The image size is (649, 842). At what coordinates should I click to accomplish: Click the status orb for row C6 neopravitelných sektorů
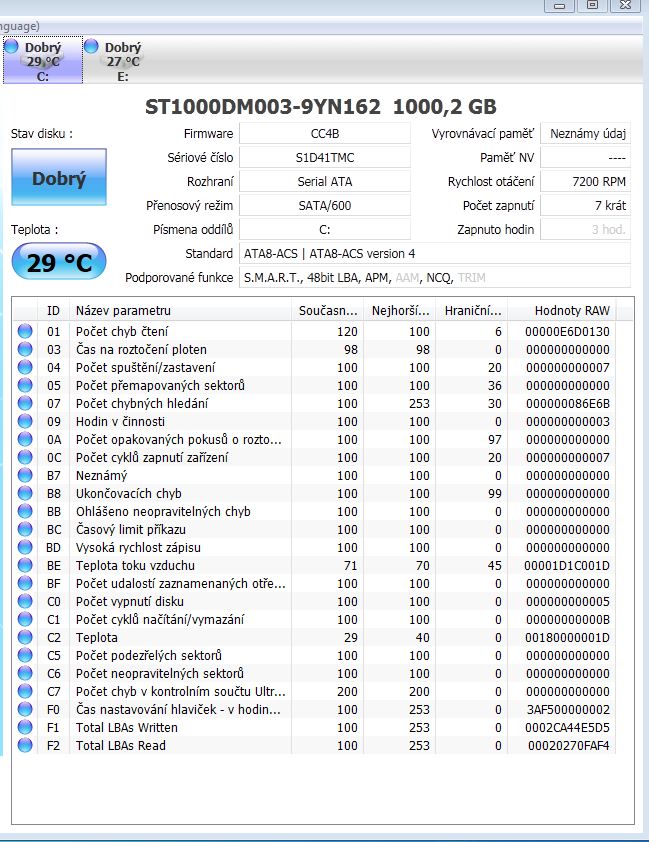coord(25,673)
